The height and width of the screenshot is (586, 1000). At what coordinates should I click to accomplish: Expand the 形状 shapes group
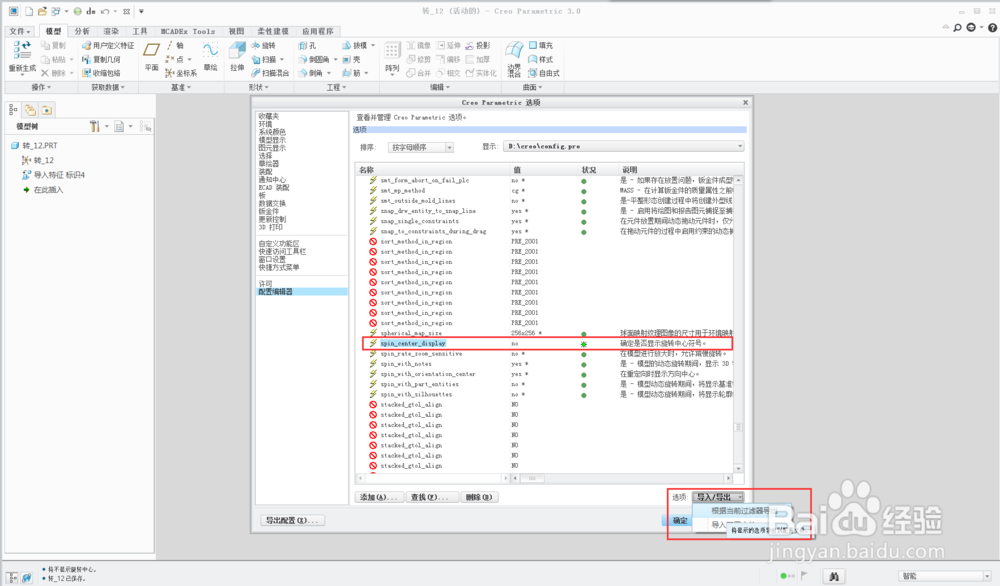(258, 87)
